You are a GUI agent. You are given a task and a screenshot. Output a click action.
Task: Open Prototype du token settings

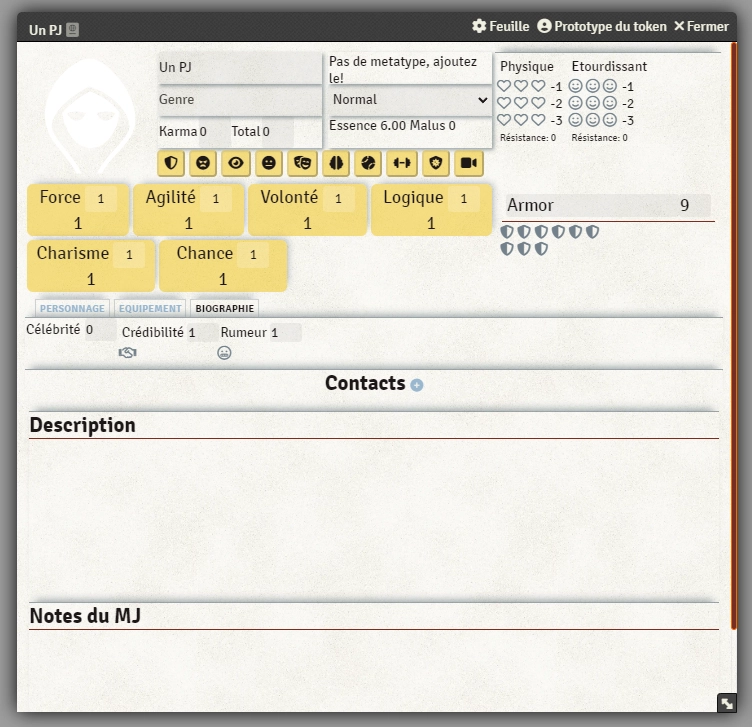(601, 26)
